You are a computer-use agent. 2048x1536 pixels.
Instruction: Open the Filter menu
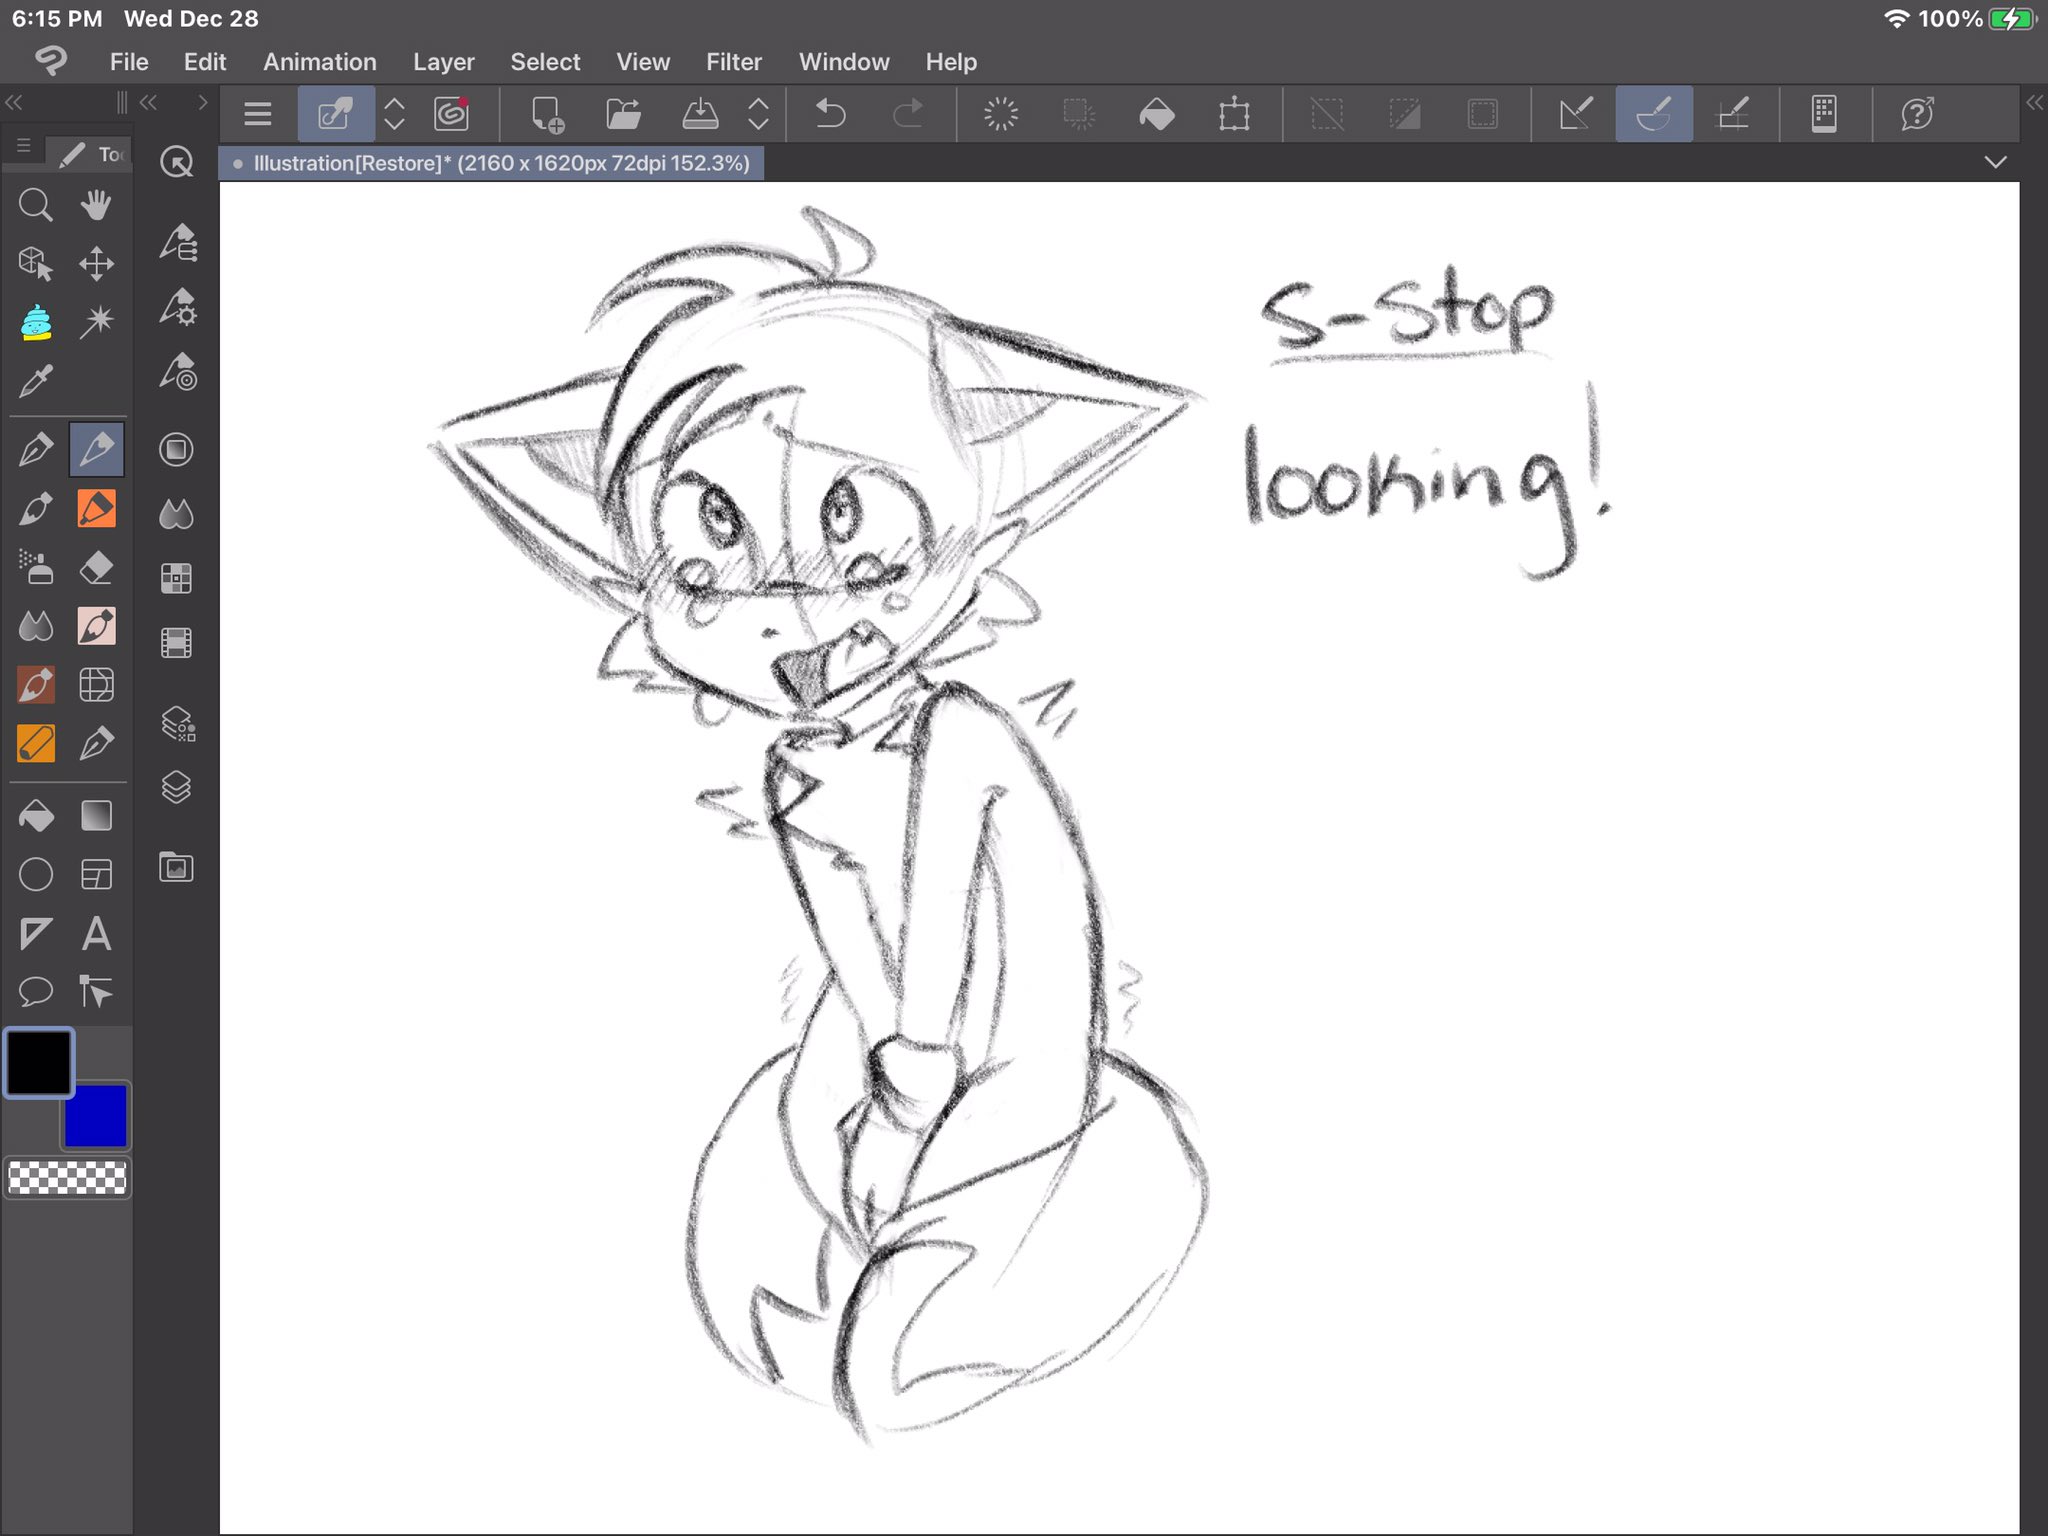point(733,62)
